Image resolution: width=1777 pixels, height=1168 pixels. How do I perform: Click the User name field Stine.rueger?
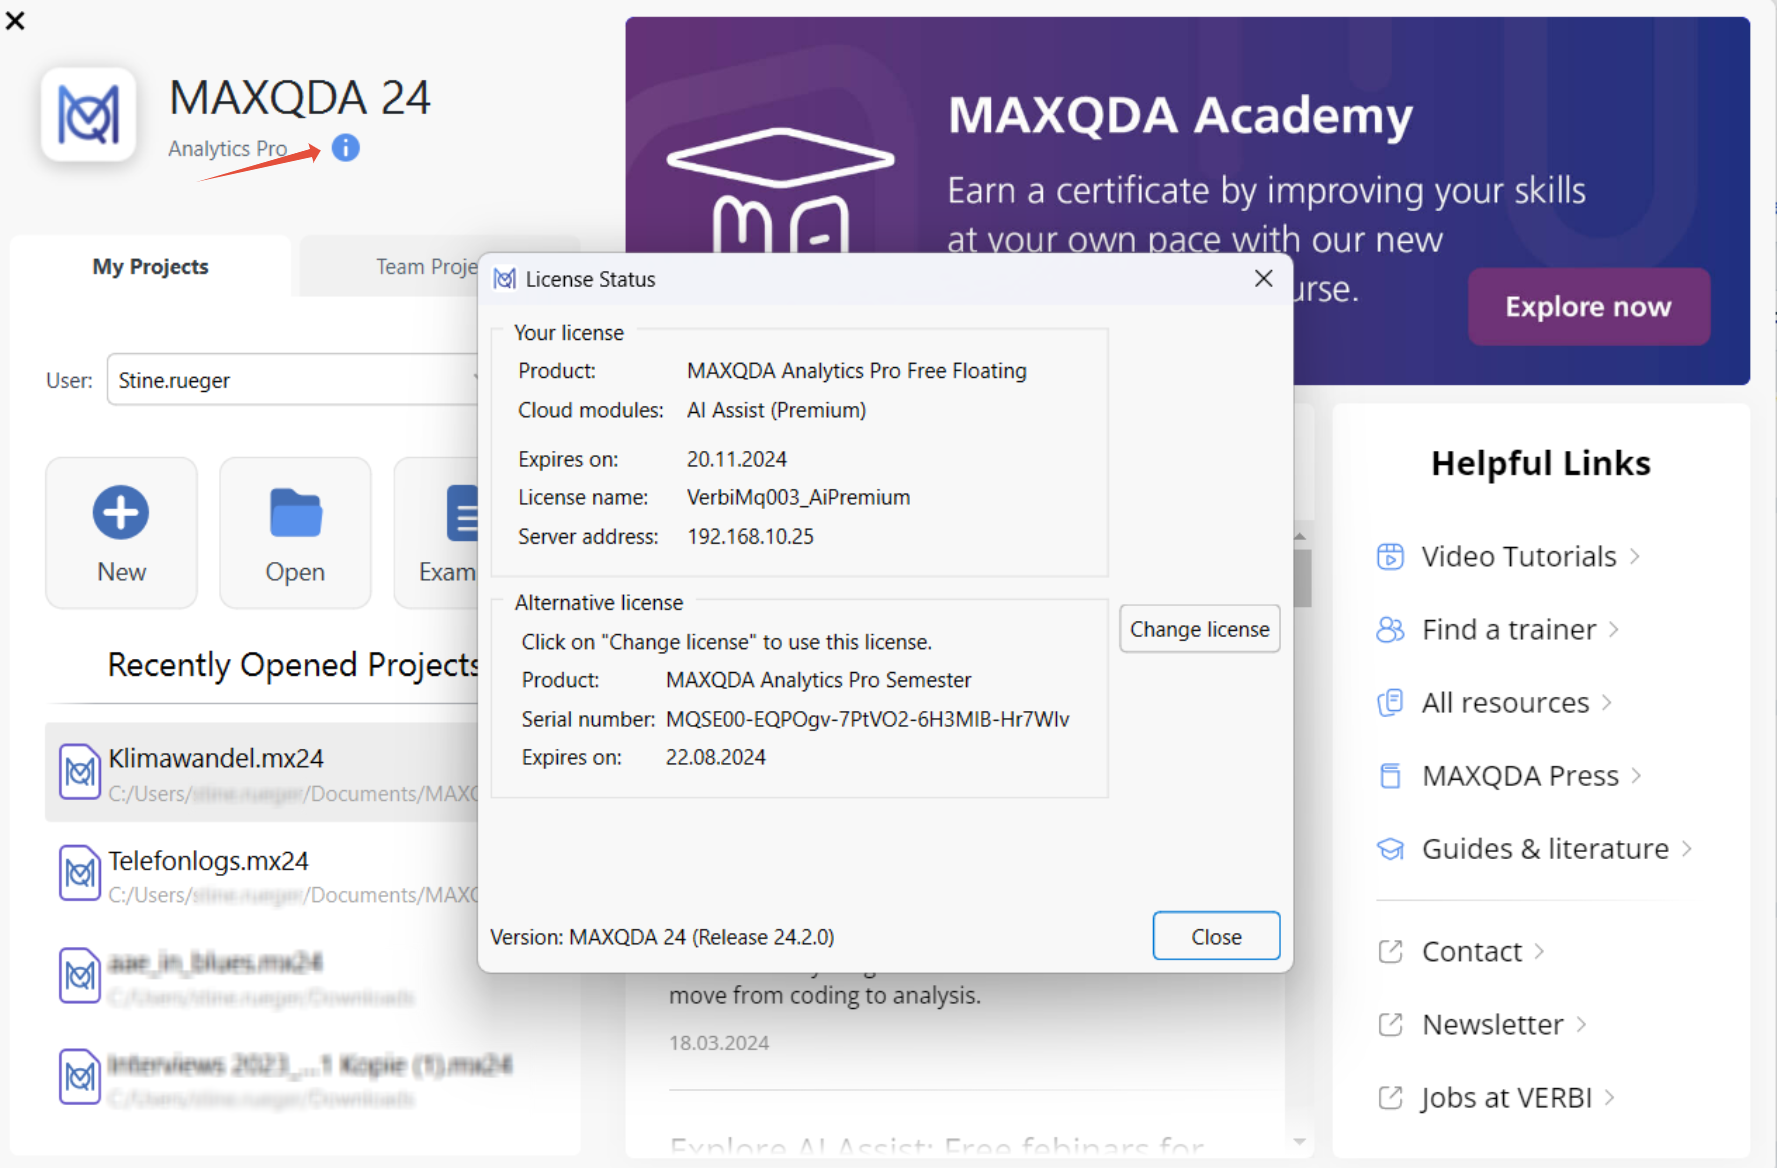click(x=292, y=380)
